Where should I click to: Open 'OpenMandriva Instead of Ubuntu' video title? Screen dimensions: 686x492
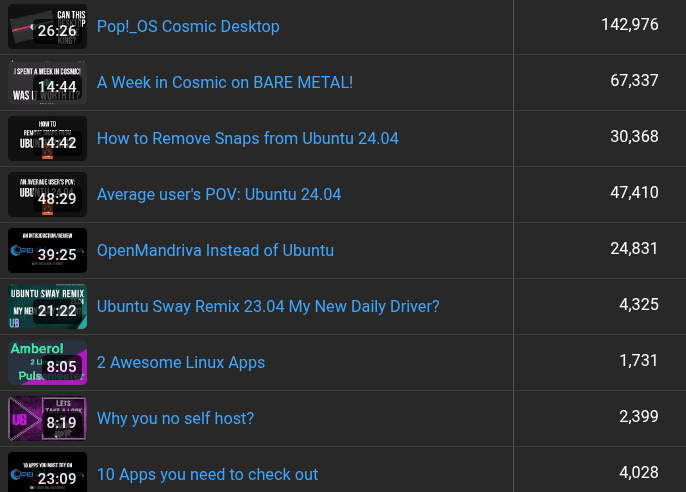(215, 250)
